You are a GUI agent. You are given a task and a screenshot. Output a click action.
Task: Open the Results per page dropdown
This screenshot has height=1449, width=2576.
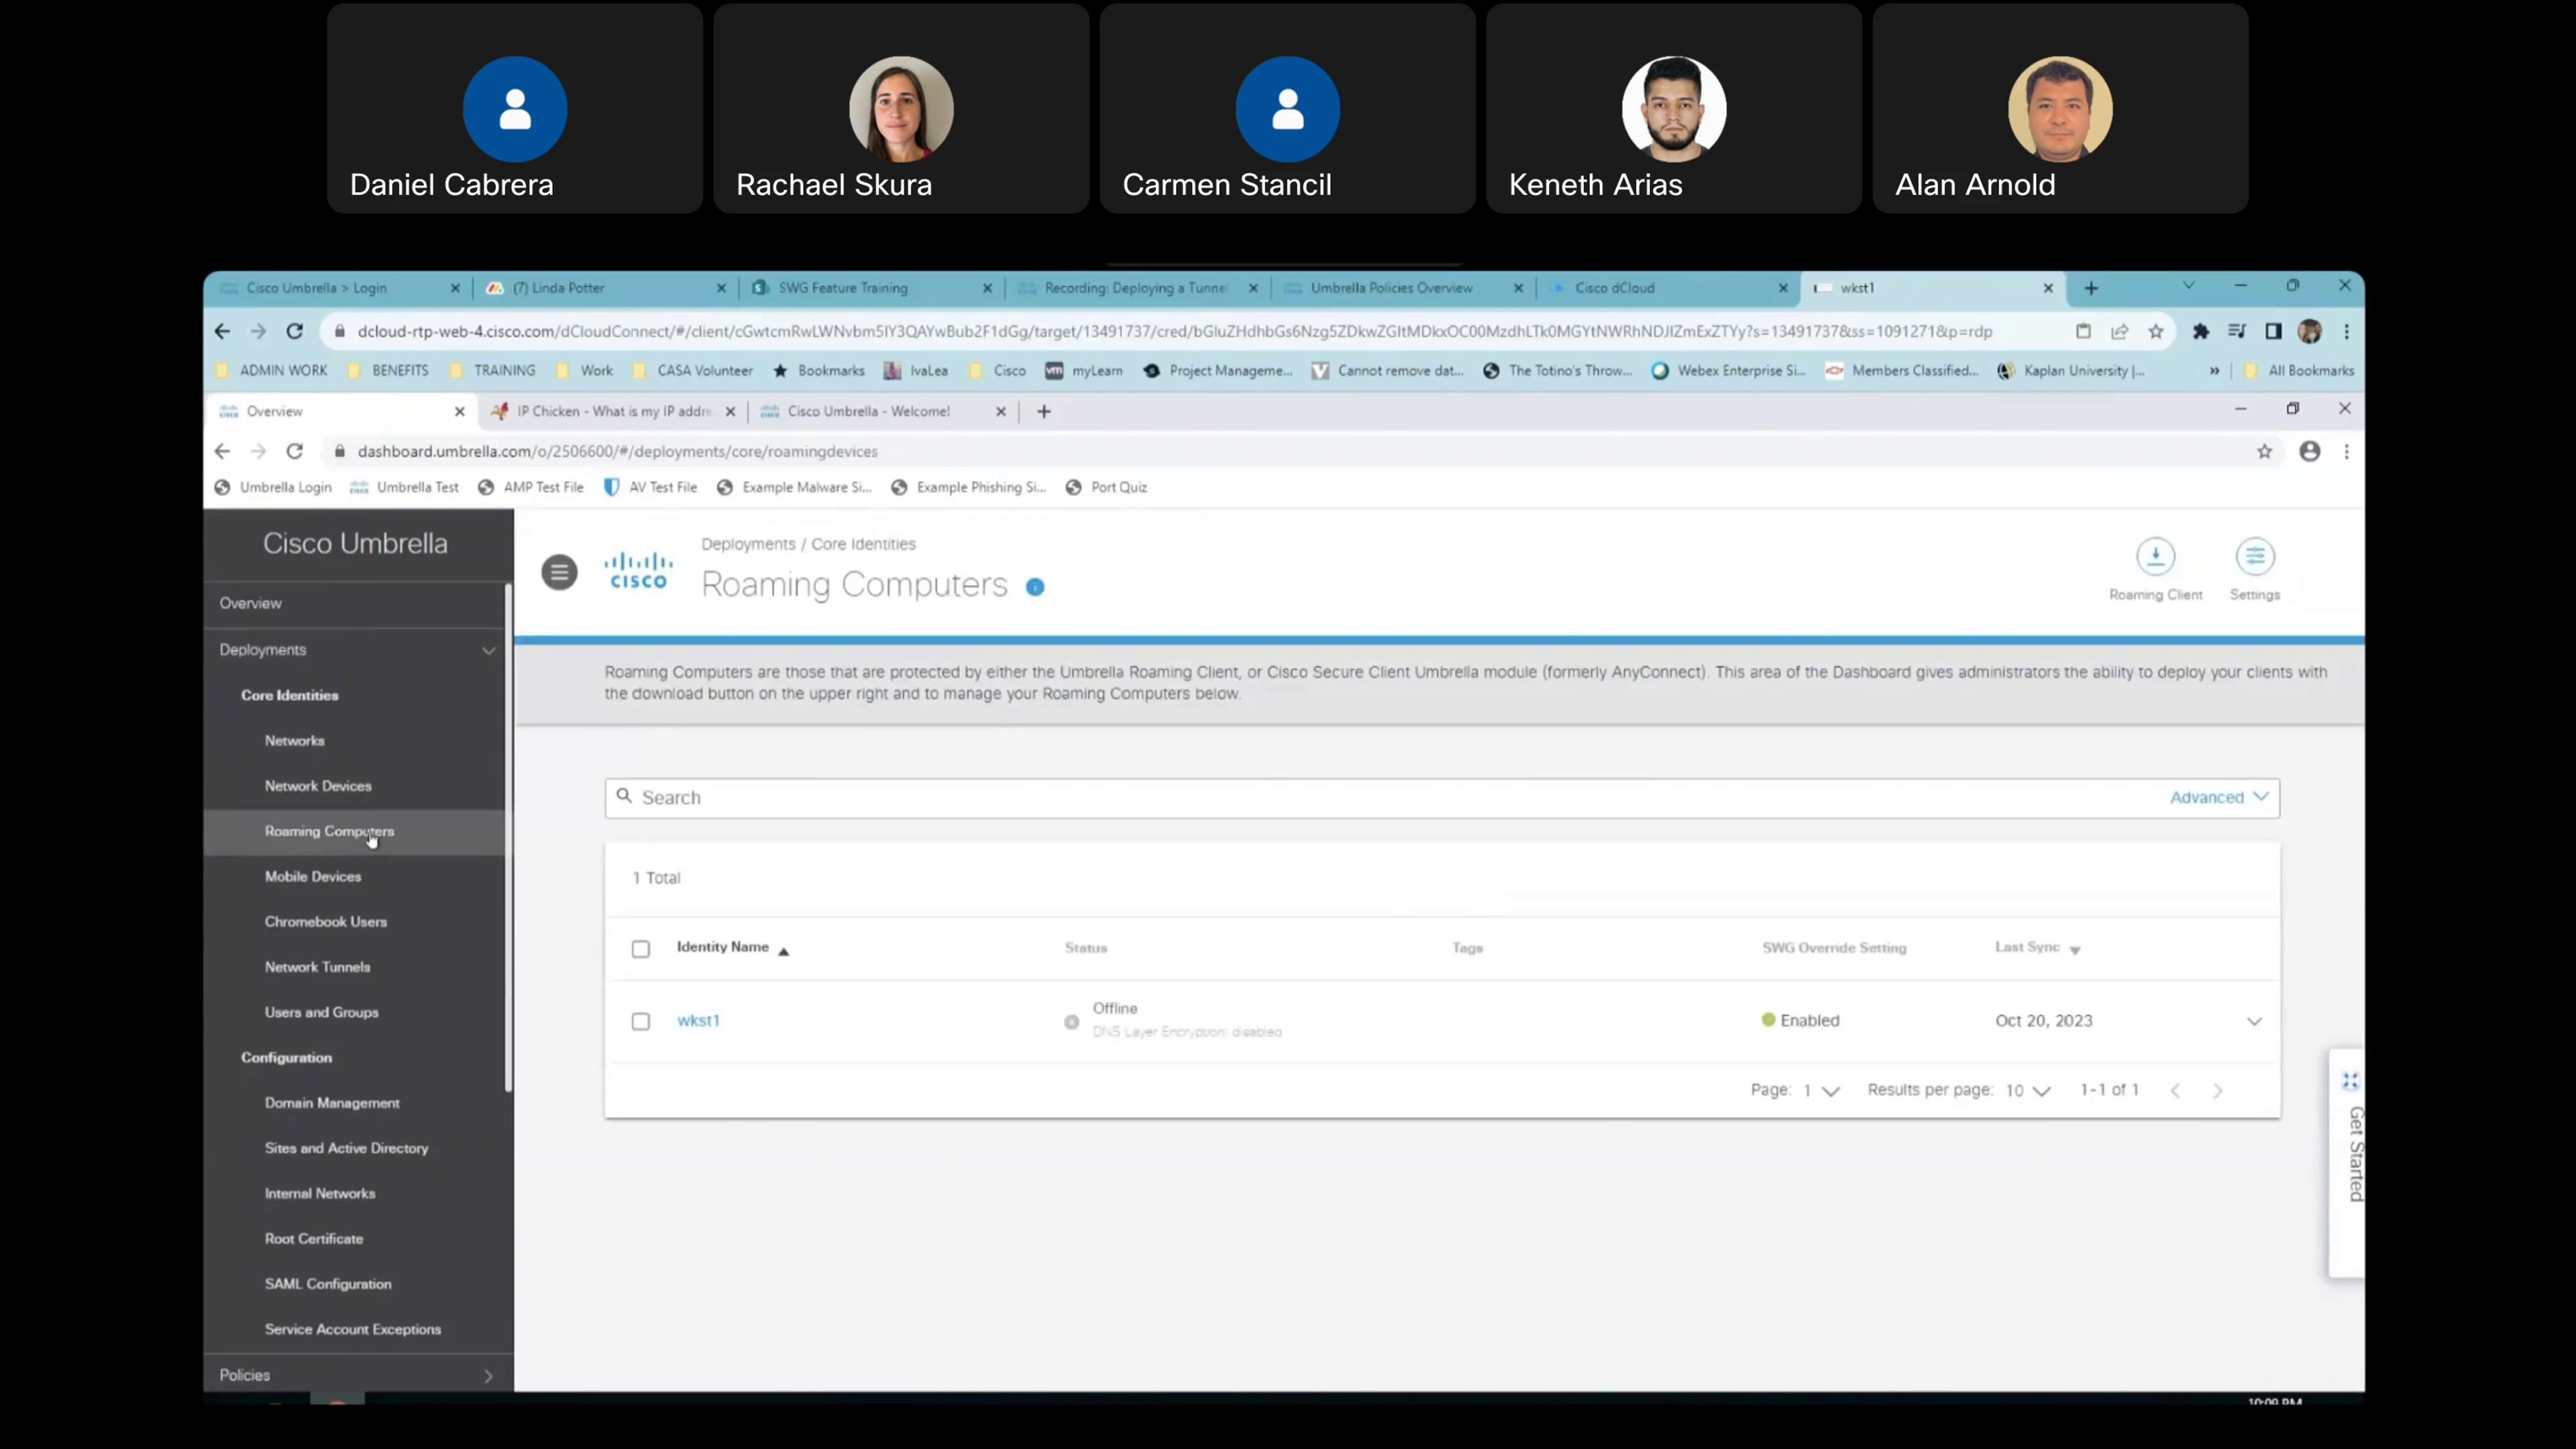click(x=2028, y=1090)
